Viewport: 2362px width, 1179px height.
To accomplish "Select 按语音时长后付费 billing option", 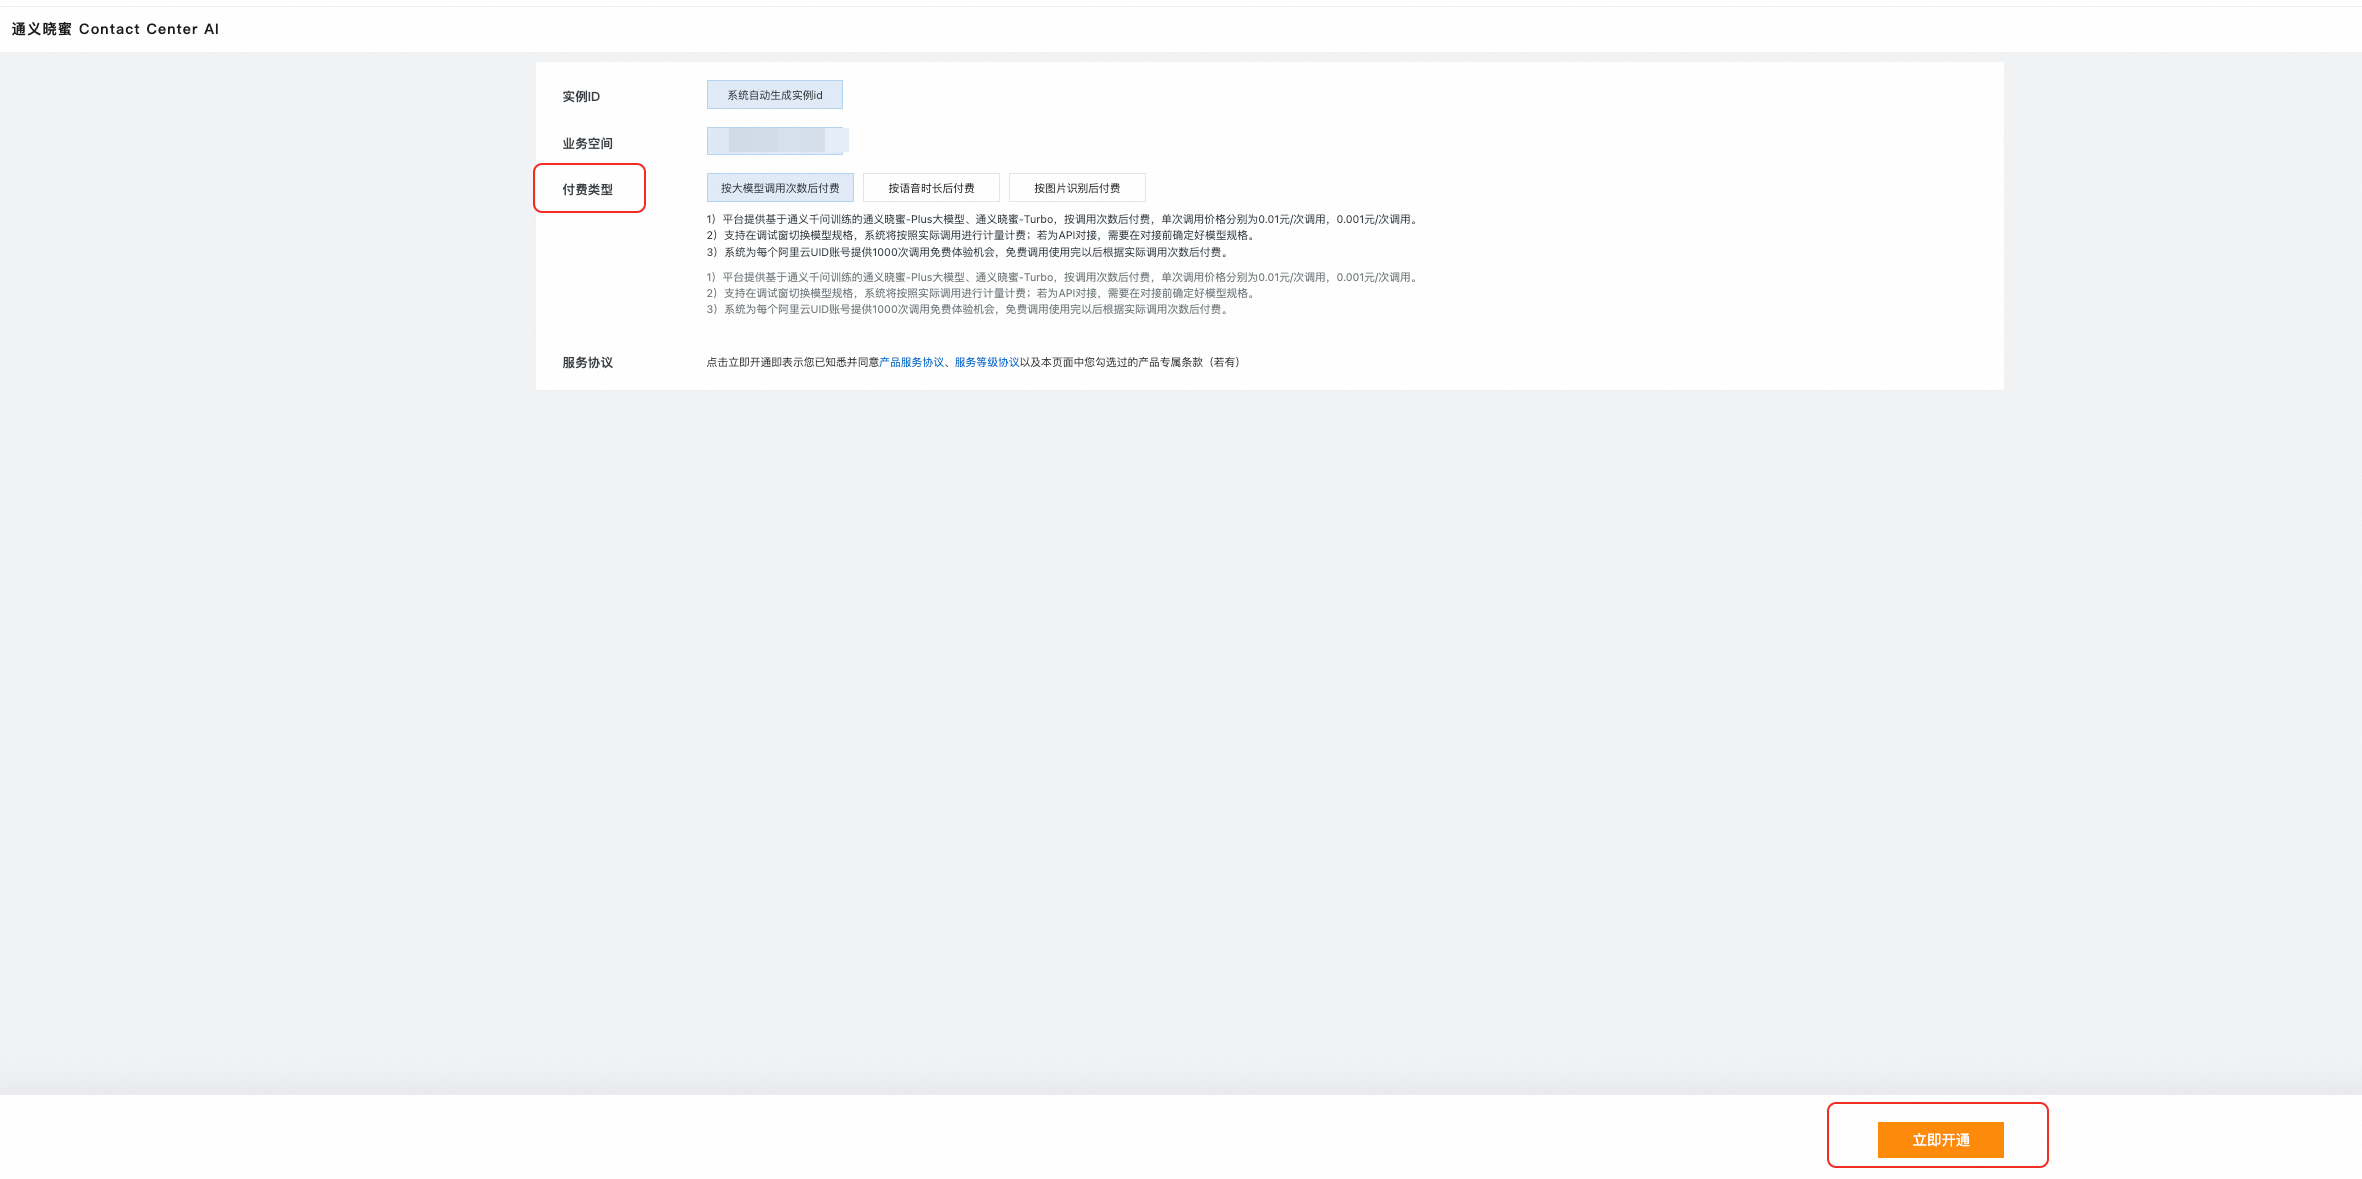I will [x=931, y=188].
